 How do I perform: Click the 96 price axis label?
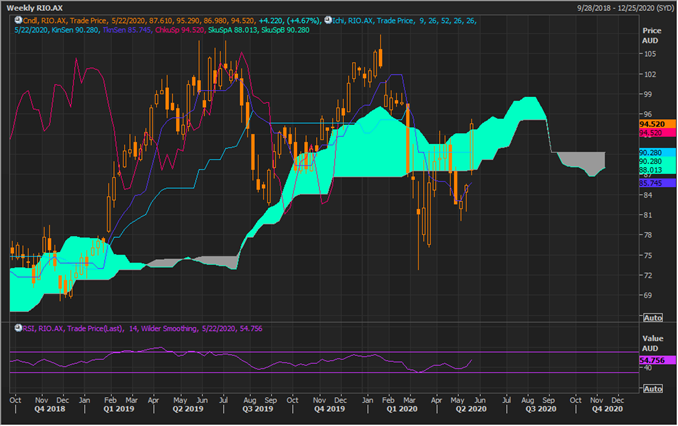[648, 114]
